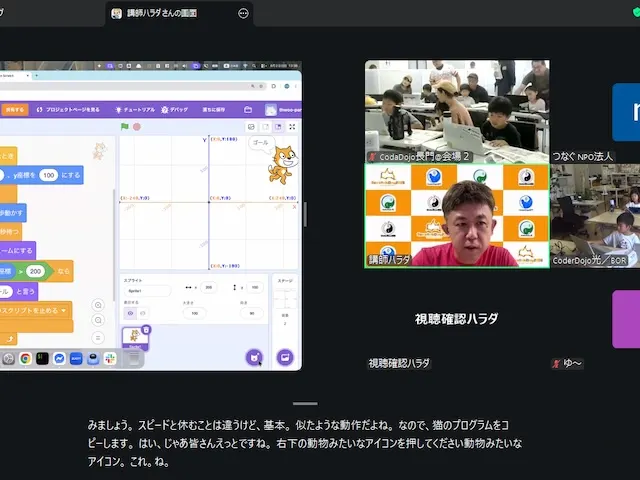Open Terminal from the shared Mac dock
This screenshot has height=480, width=640.
coord(42,358)
